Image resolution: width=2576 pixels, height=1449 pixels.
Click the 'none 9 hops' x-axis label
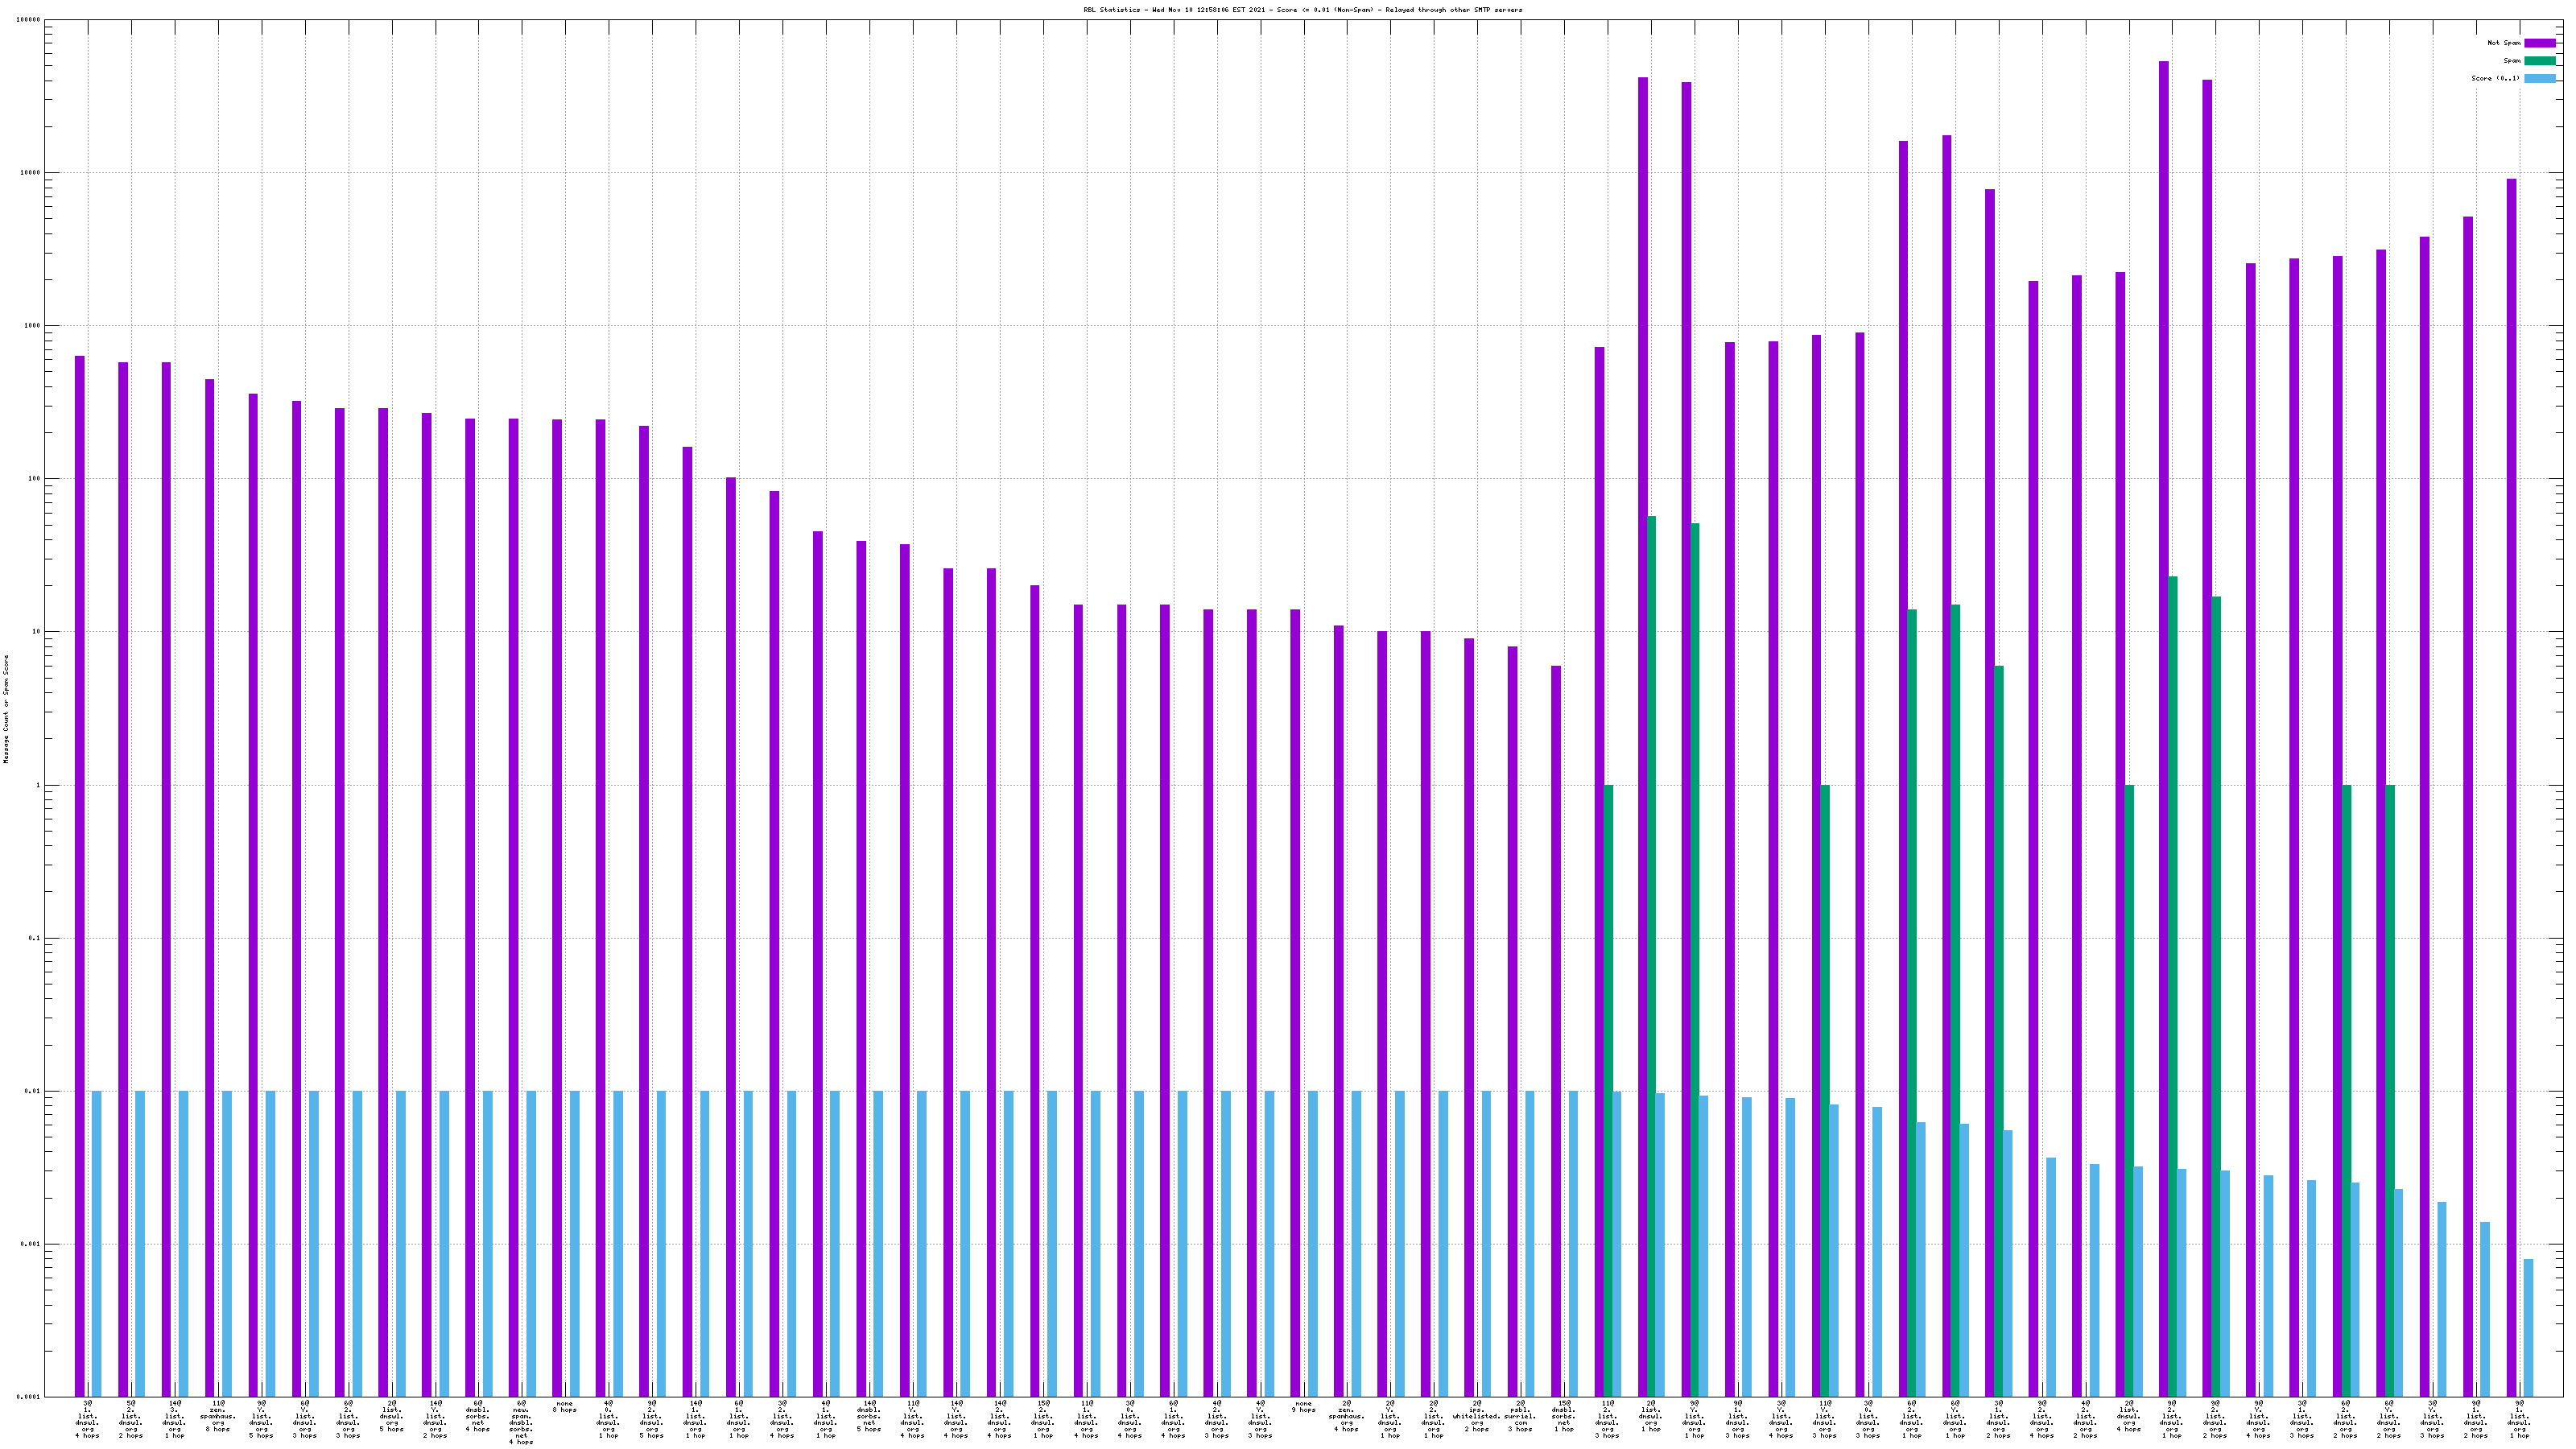[1303, 1407]
